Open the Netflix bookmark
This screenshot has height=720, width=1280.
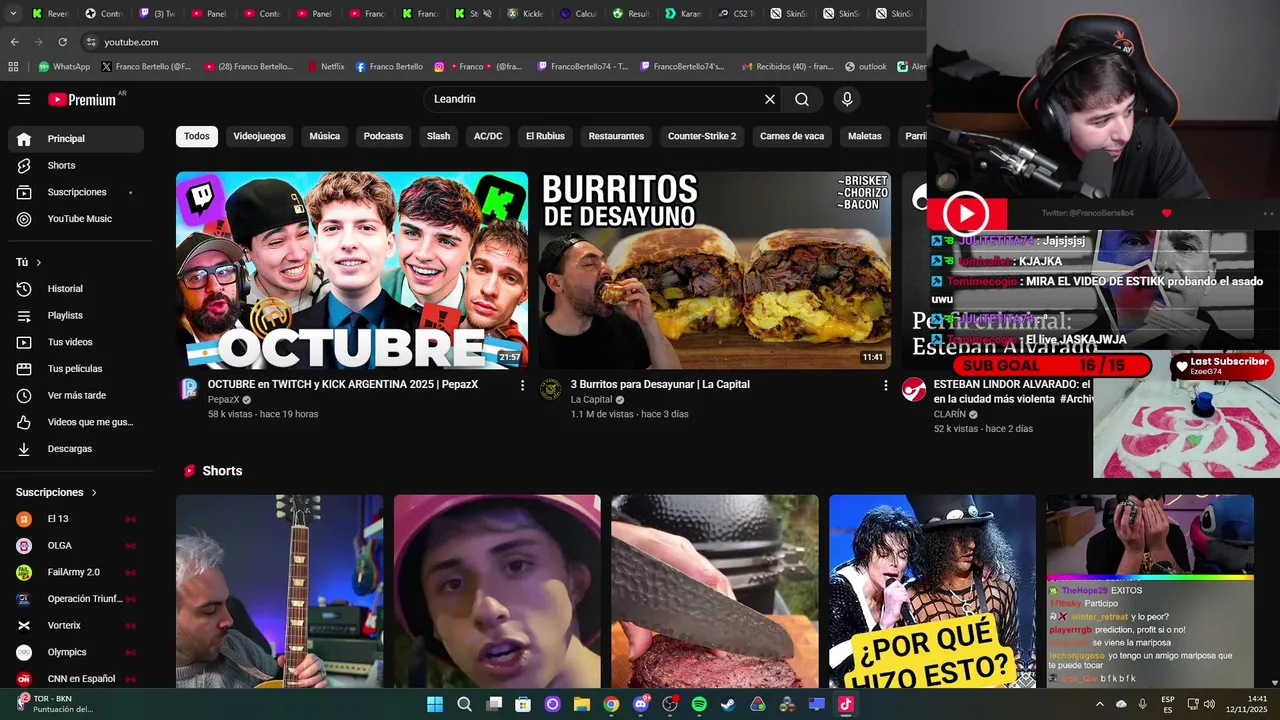325,67
